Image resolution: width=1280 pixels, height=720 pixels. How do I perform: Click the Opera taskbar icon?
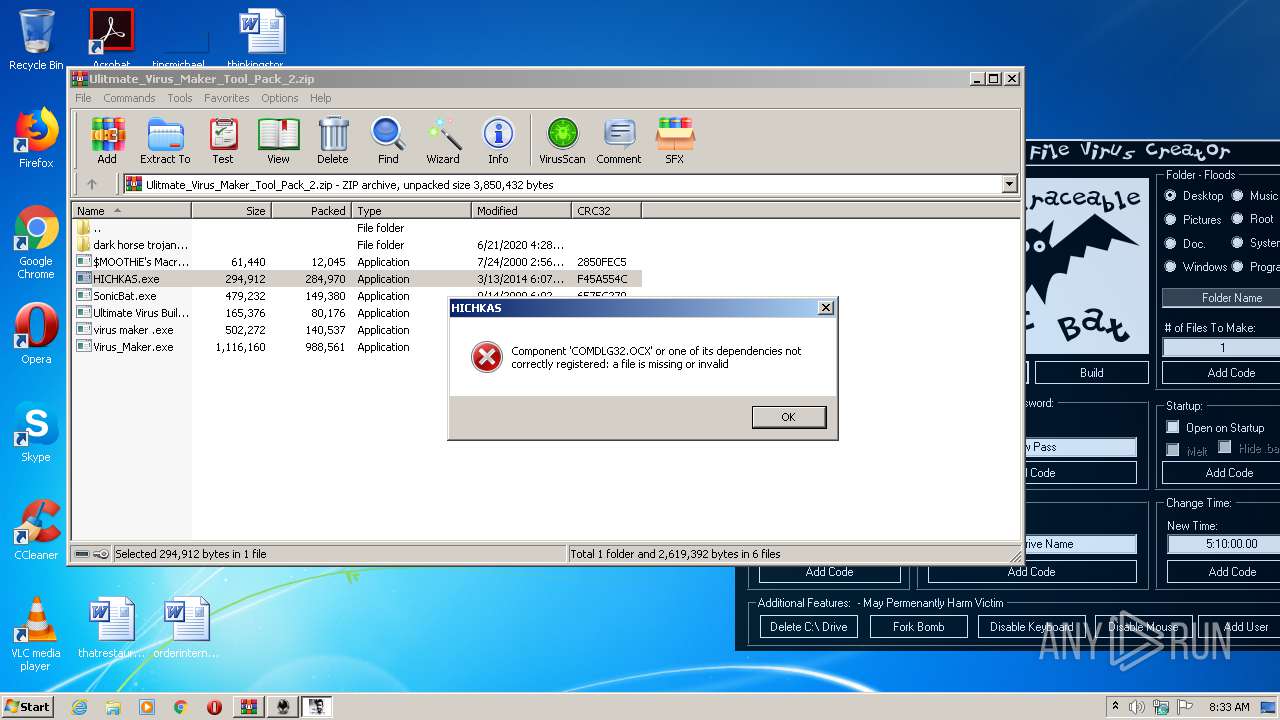214,707
